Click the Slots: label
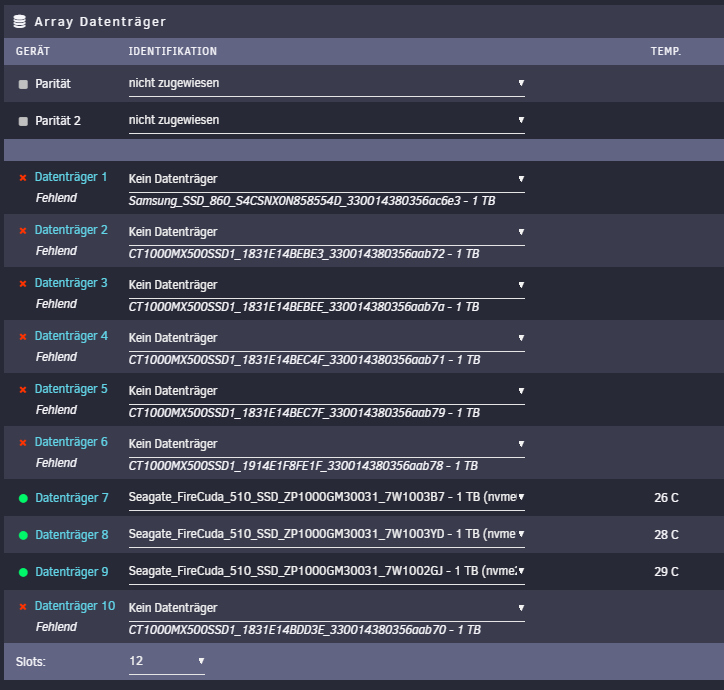The height and width of the screenshot is (690, 724). (30, 662)
